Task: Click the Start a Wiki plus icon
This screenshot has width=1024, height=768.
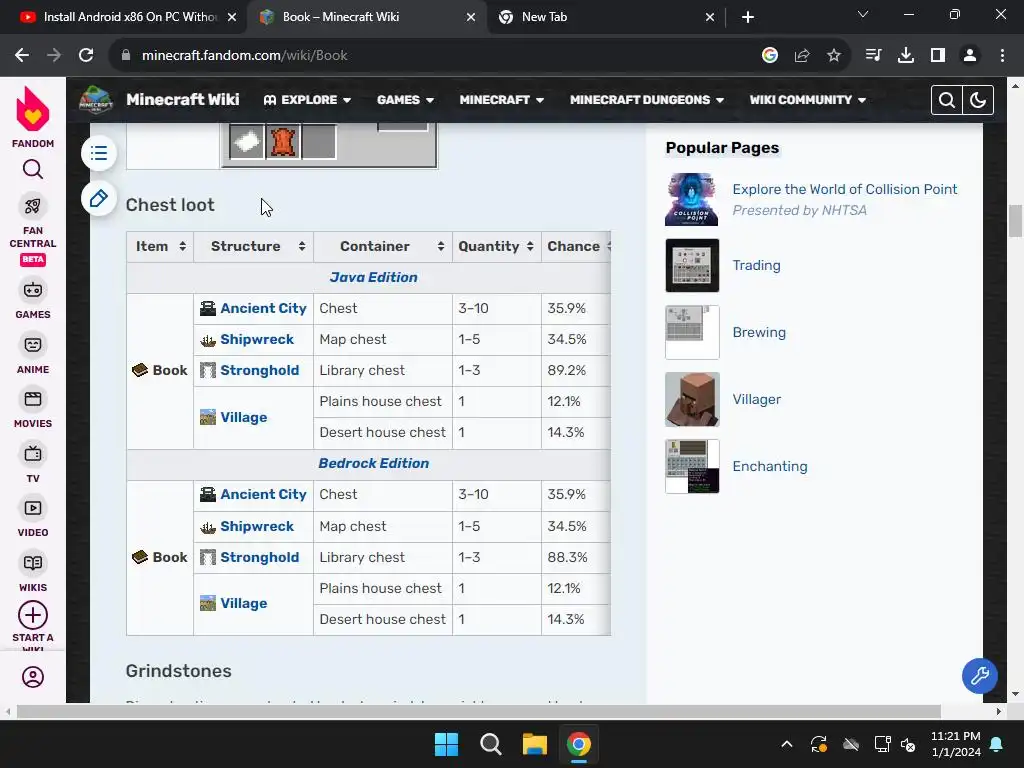Action: point(33,615)
